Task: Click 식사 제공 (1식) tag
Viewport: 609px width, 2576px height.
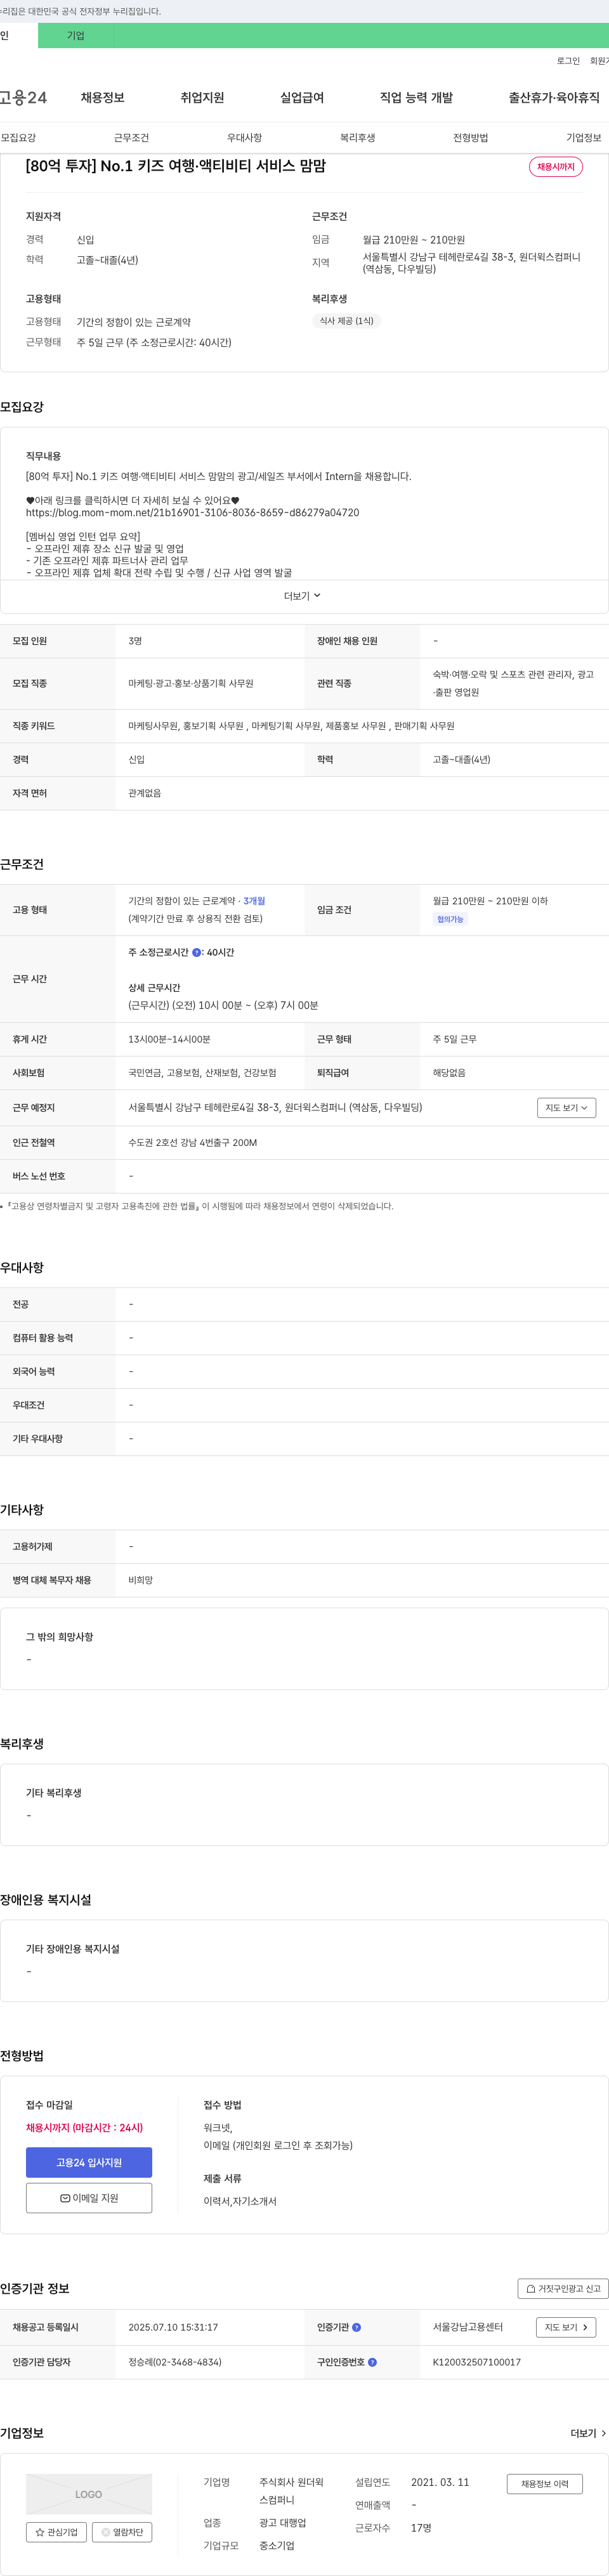Action: [x=346, y=321]
